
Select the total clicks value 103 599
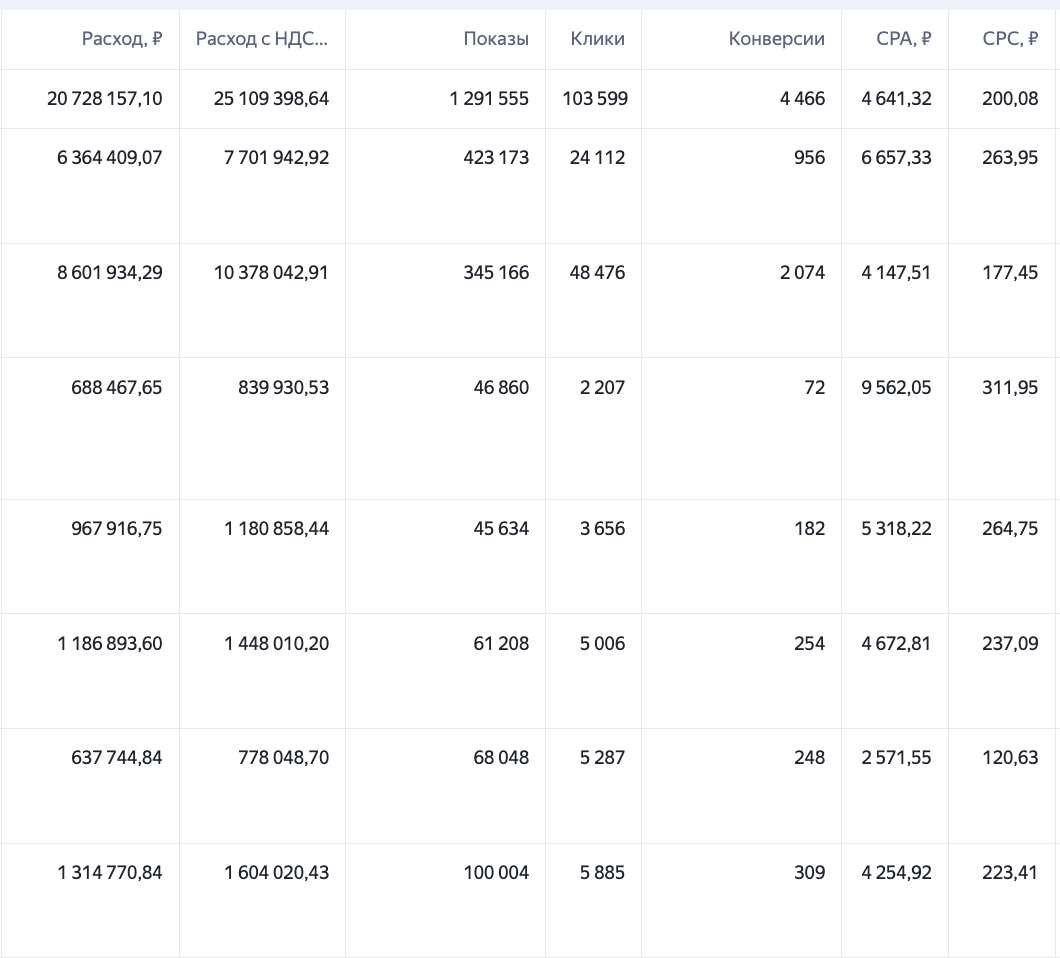pyautogui.click(x=595, y=99)
